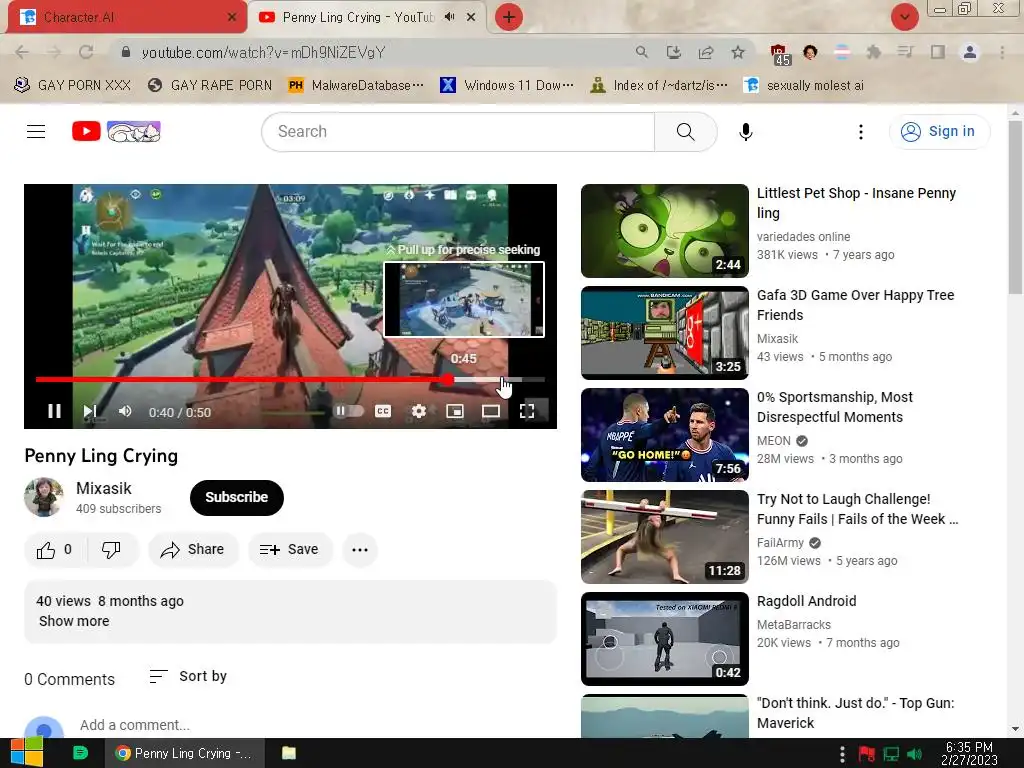Open Littlest Pet Shop Insane Penny ling thumbnail

(665, 231)
